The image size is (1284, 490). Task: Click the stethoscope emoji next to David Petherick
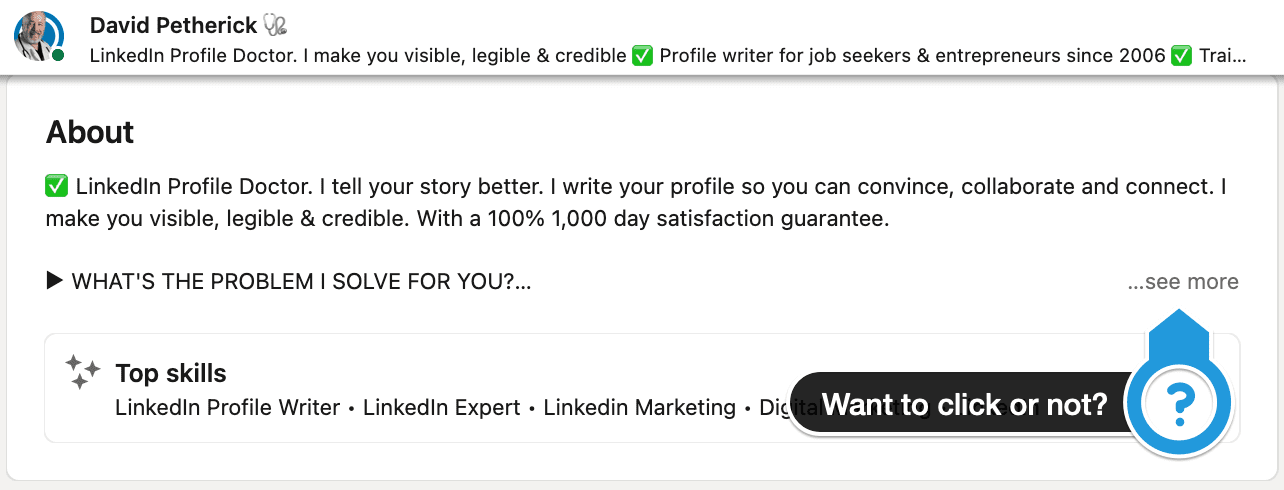point(276,24)
